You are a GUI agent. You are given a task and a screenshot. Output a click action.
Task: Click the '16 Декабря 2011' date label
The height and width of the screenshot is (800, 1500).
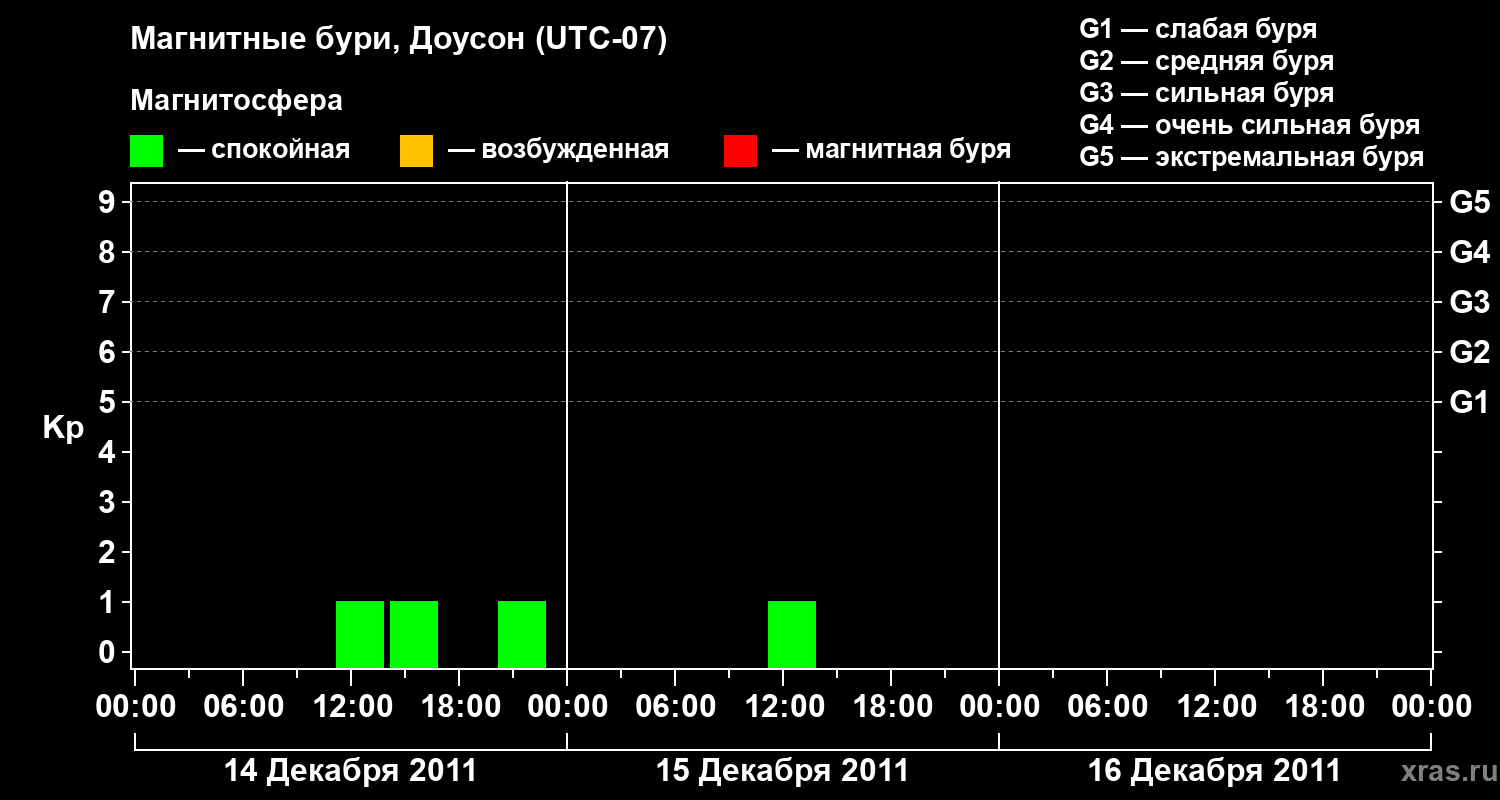(x=1214, y=771)
